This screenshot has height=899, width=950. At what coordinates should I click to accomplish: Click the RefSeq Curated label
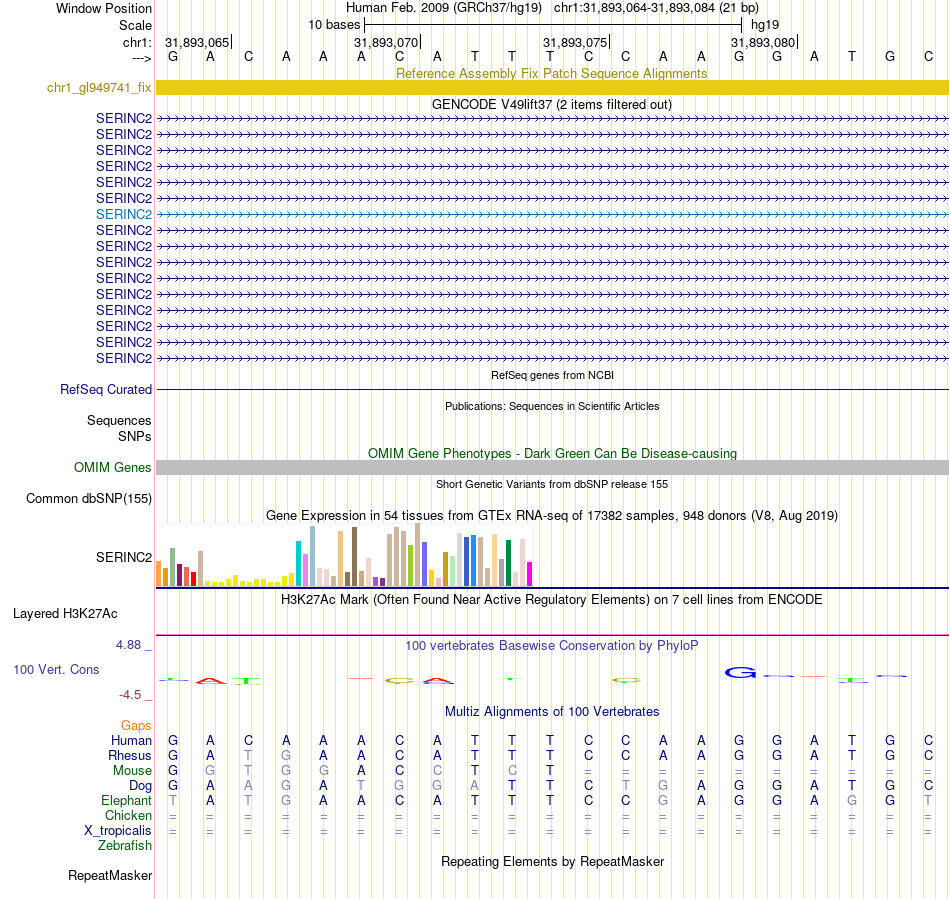click(x=105, y=390)
